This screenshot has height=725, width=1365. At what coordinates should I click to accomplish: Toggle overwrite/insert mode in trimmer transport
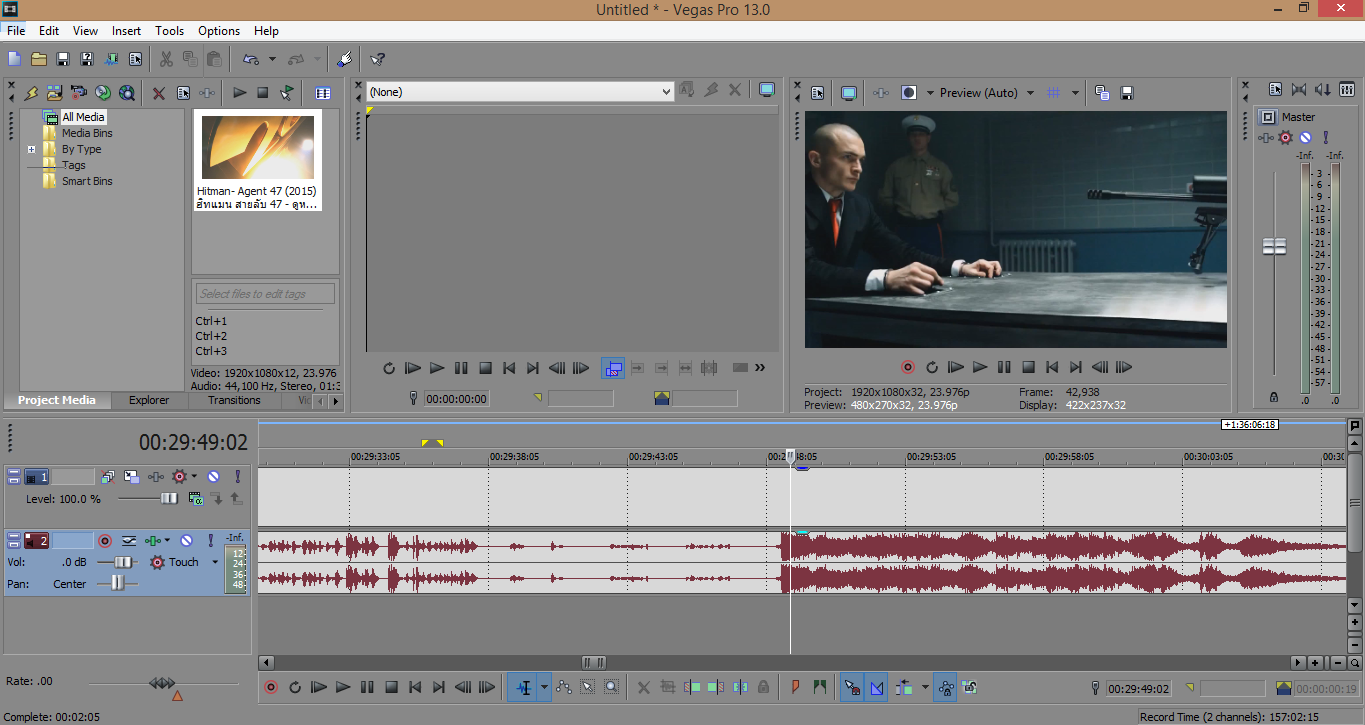pyautogui.click(x=613, y=368)
